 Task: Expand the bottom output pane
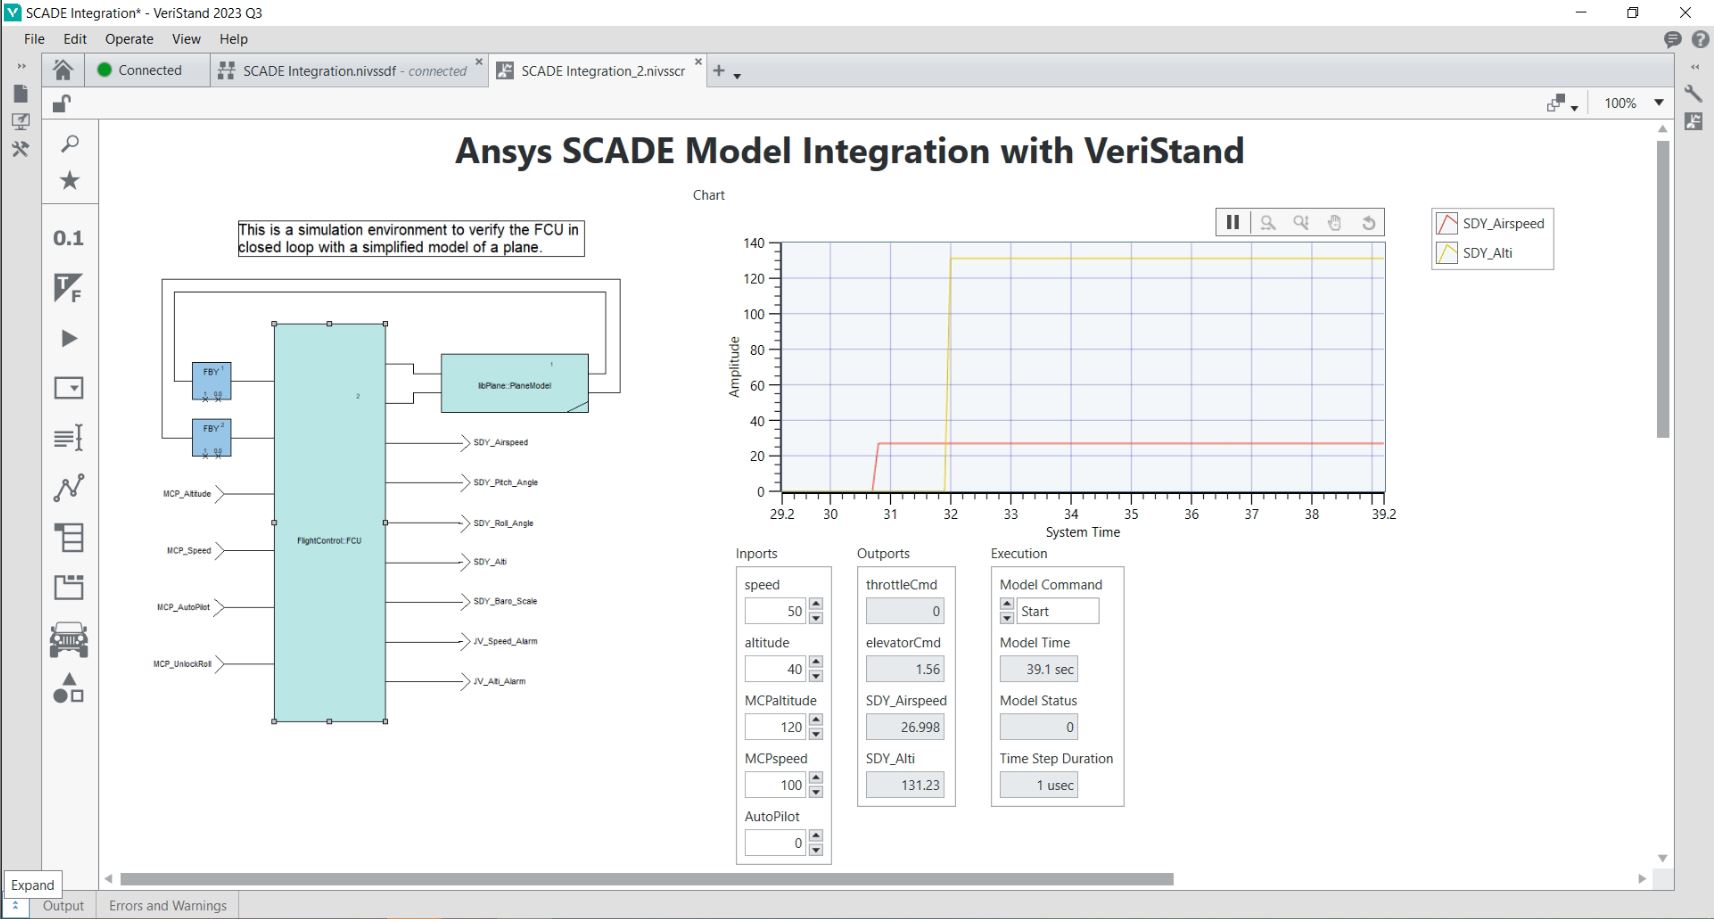(15, 905)
